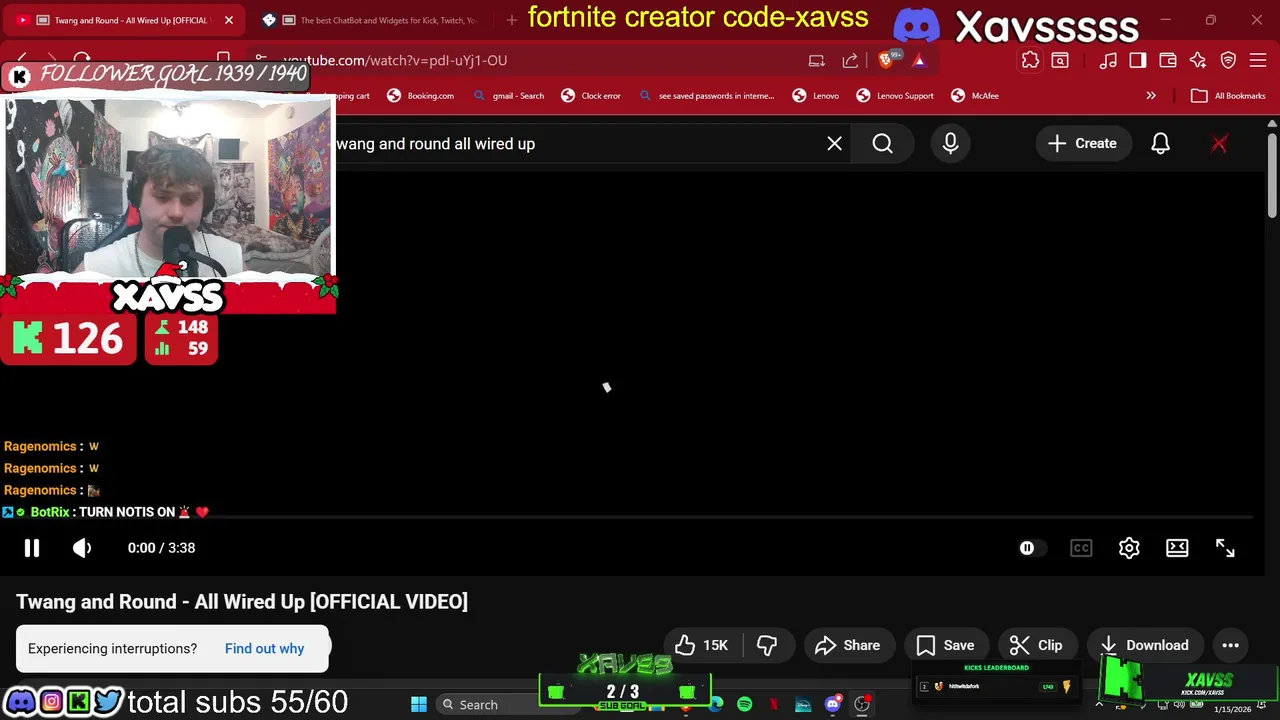Image resolution: width=1280 pixels, height=720 pixels.
Task: Download the video
Action: coord(1144,645)
